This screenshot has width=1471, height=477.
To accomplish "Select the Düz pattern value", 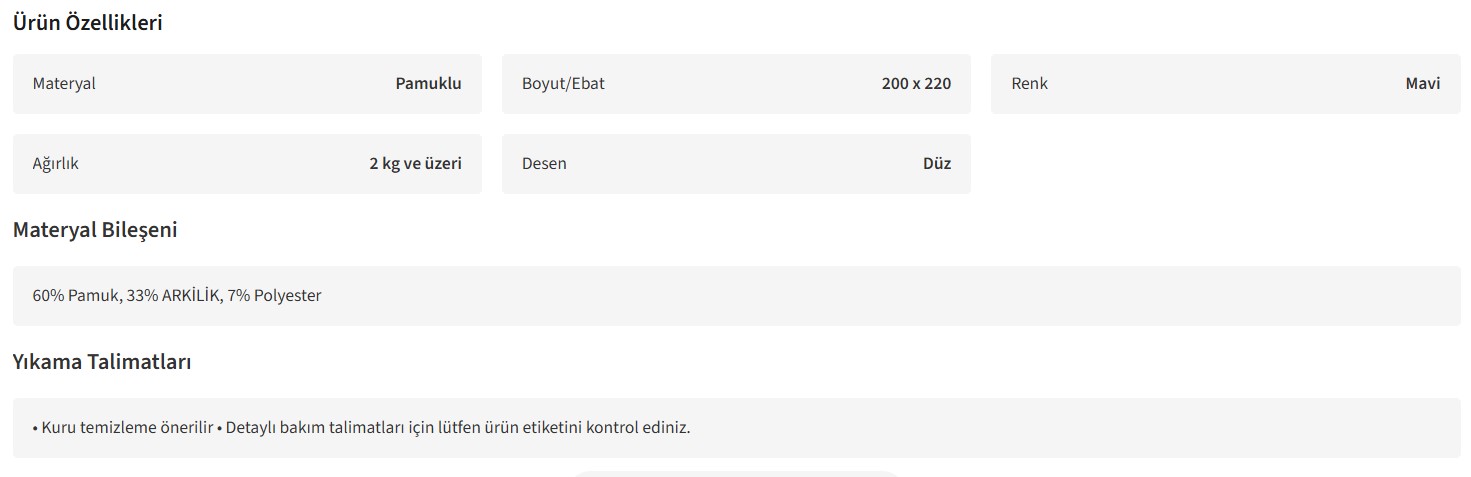I will pyautogui.click(x=936, y=164).
